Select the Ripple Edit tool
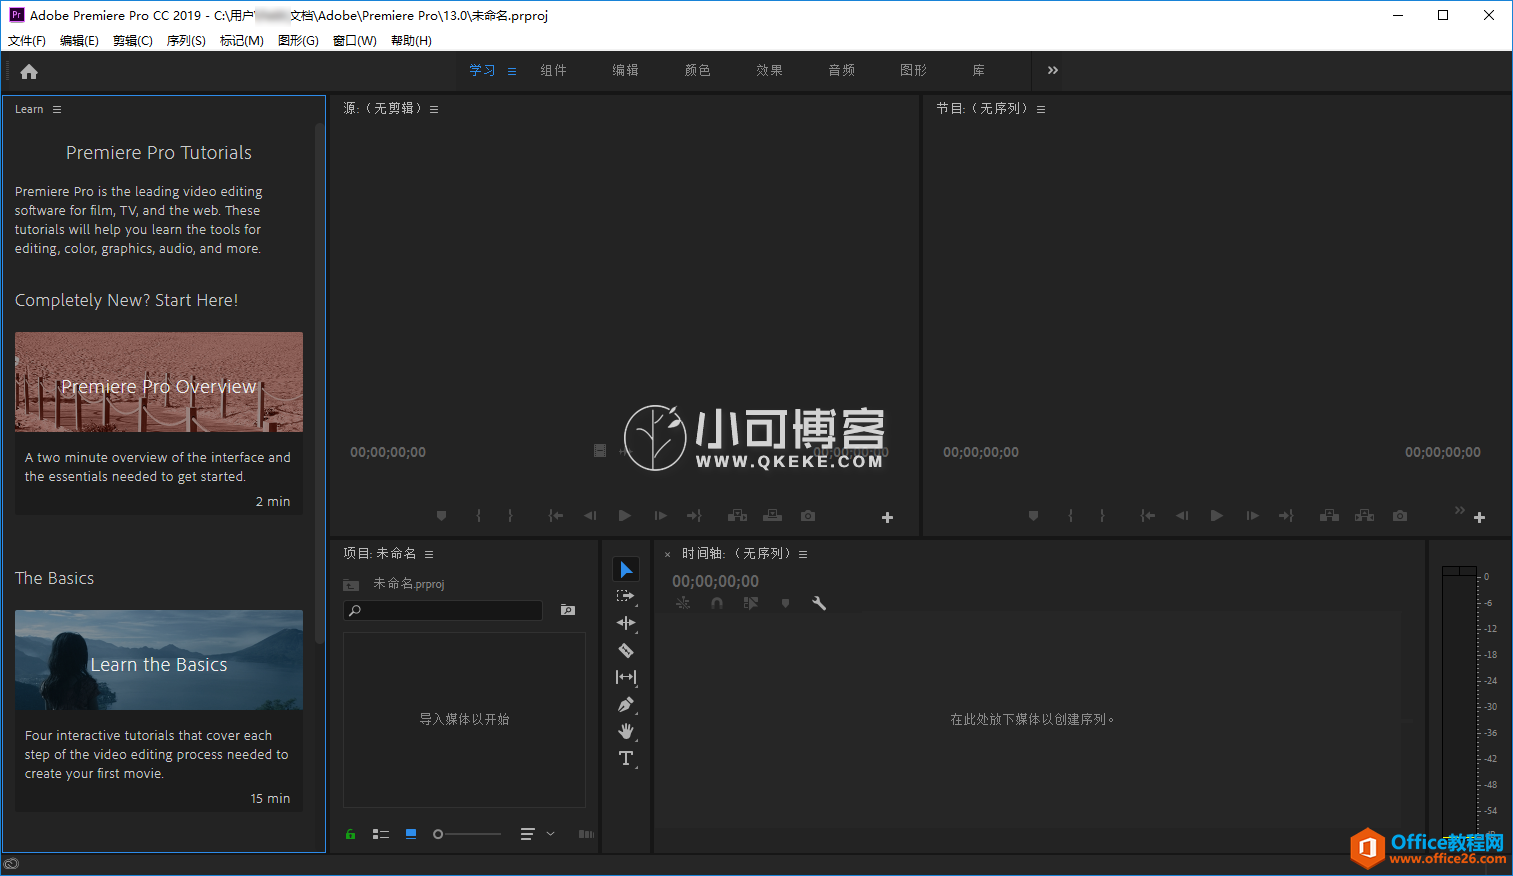The image size is (1513, 876). pyautogui.click(x=626, y=623)
